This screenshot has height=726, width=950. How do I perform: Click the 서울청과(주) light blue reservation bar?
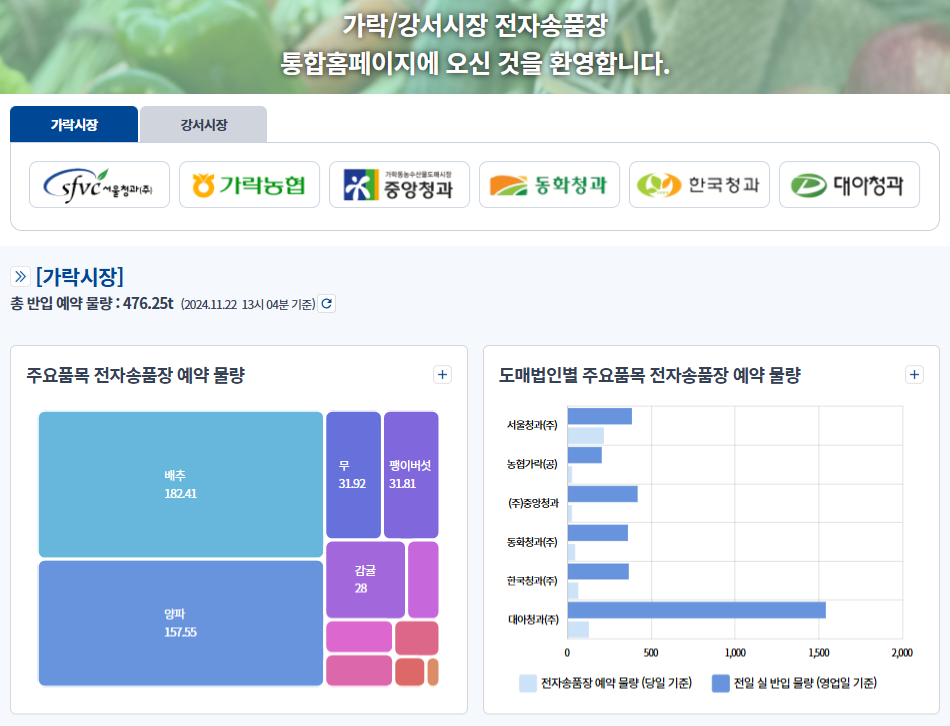click(586, 436)
